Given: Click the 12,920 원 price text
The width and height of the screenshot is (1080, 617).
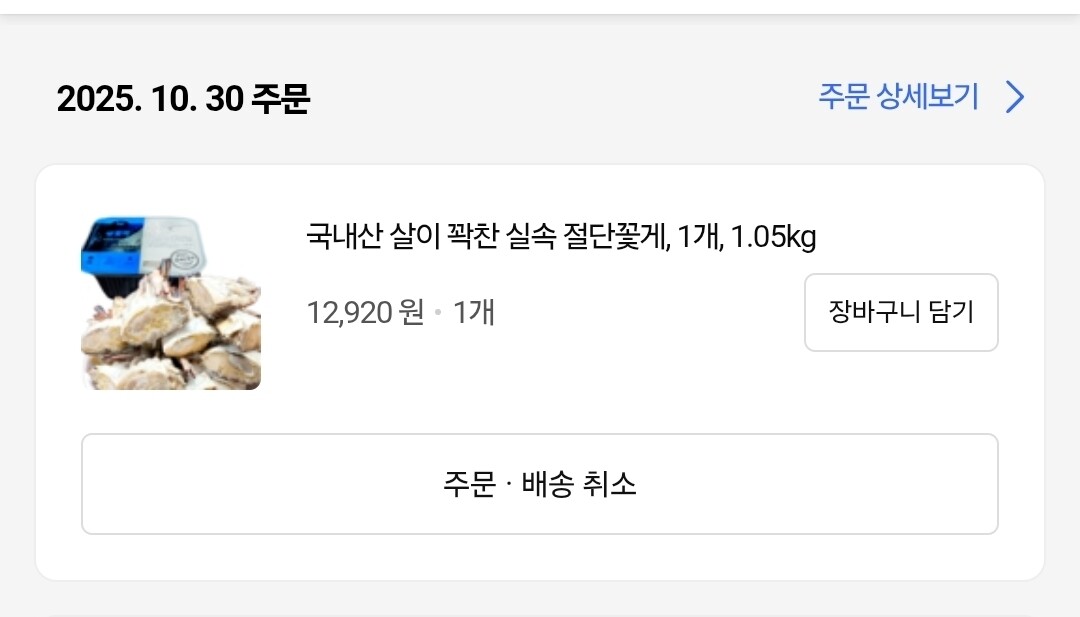Looking at the screenshot, I should point(365,313).
